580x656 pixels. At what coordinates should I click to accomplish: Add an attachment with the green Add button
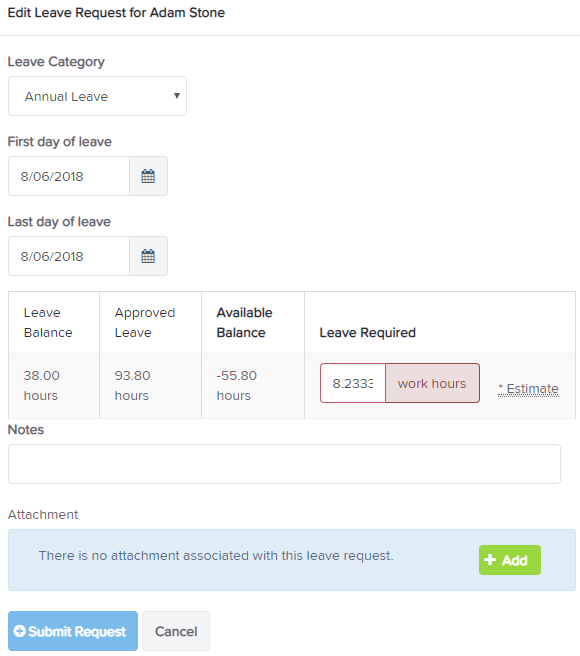pyautogui.click(x=510, y=560)
